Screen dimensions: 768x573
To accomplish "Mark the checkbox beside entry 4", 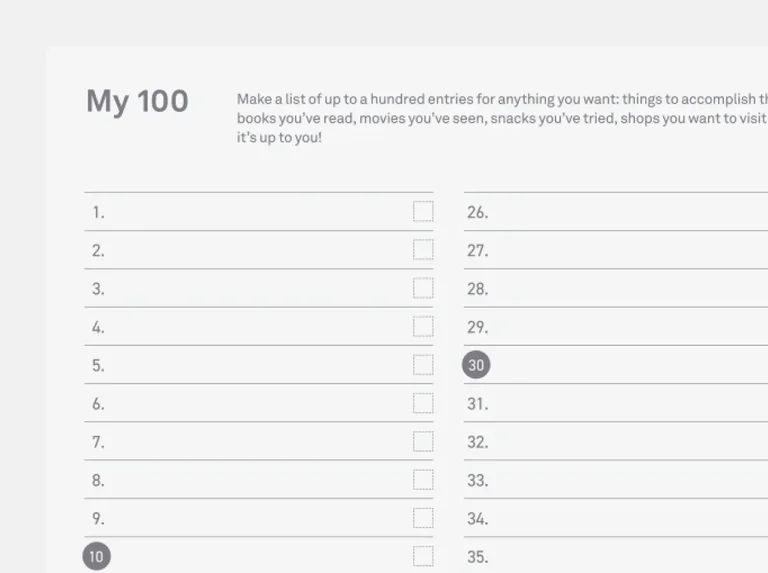I will (x=423, y=326).
